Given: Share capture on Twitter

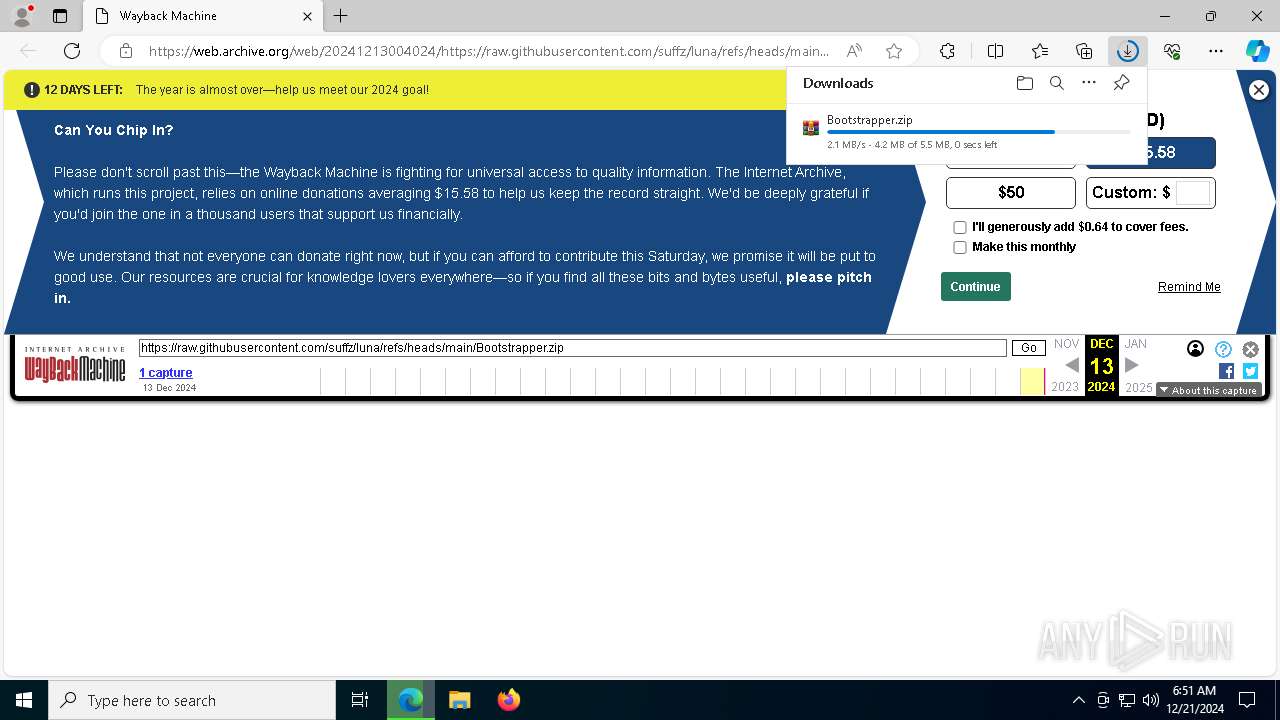Looking at the screenshot, I should [x=1250, y=371].
